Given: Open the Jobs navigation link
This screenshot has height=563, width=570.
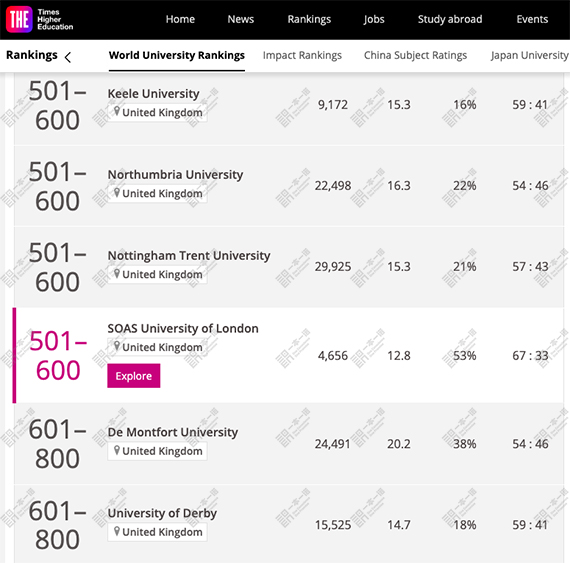Looking at the screenshot, I should [x=374, y=19].
